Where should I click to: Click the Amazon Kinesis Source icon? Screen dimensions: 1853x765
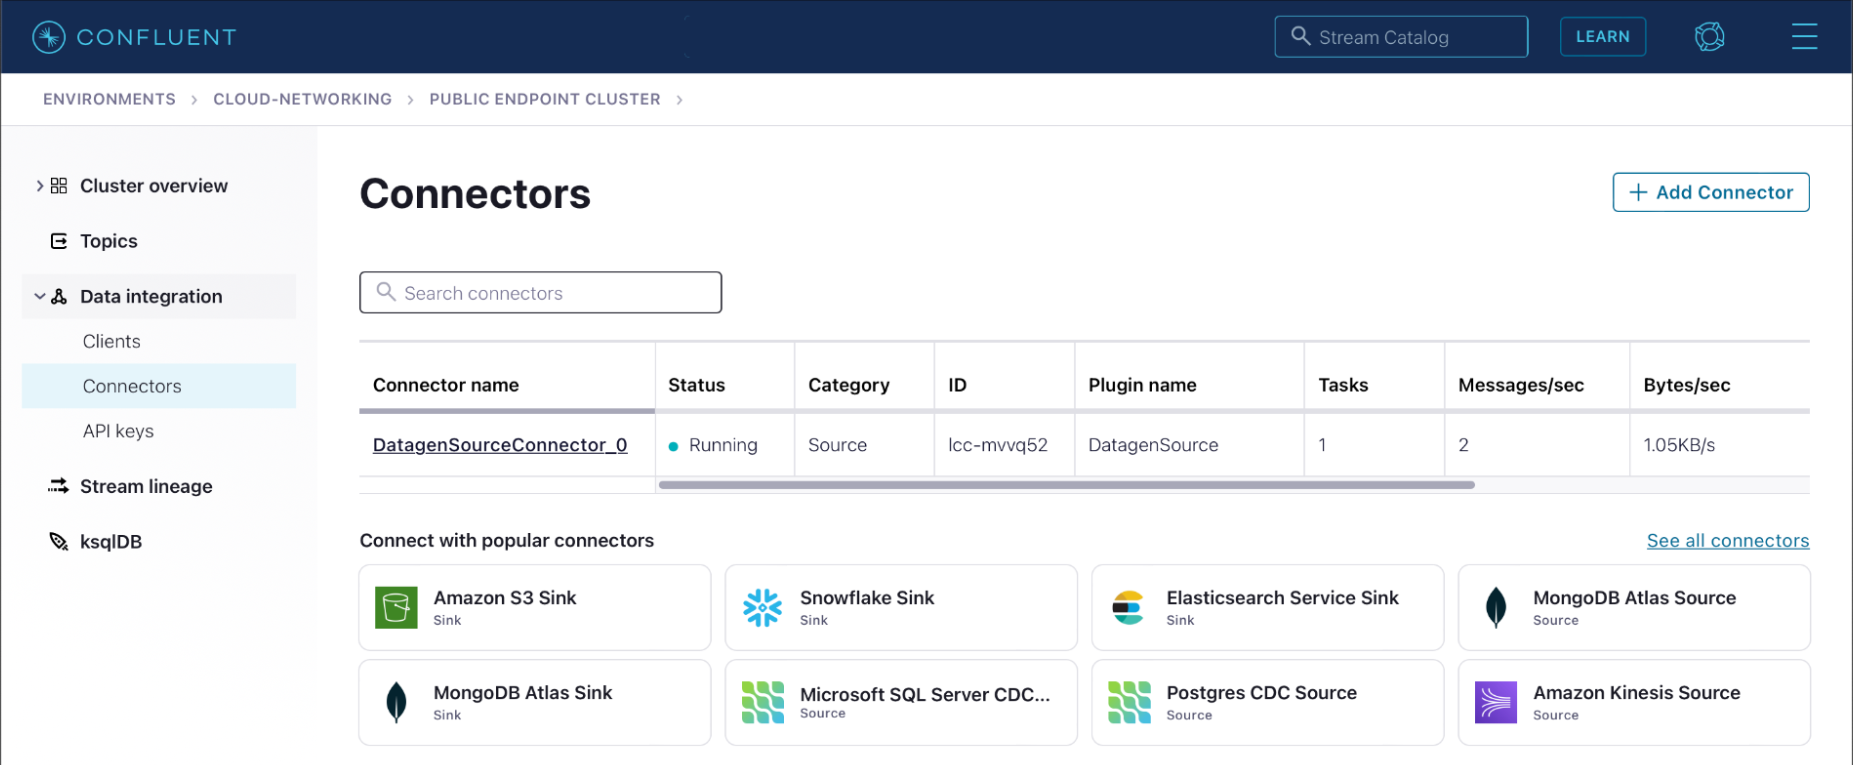[1496, 702]
